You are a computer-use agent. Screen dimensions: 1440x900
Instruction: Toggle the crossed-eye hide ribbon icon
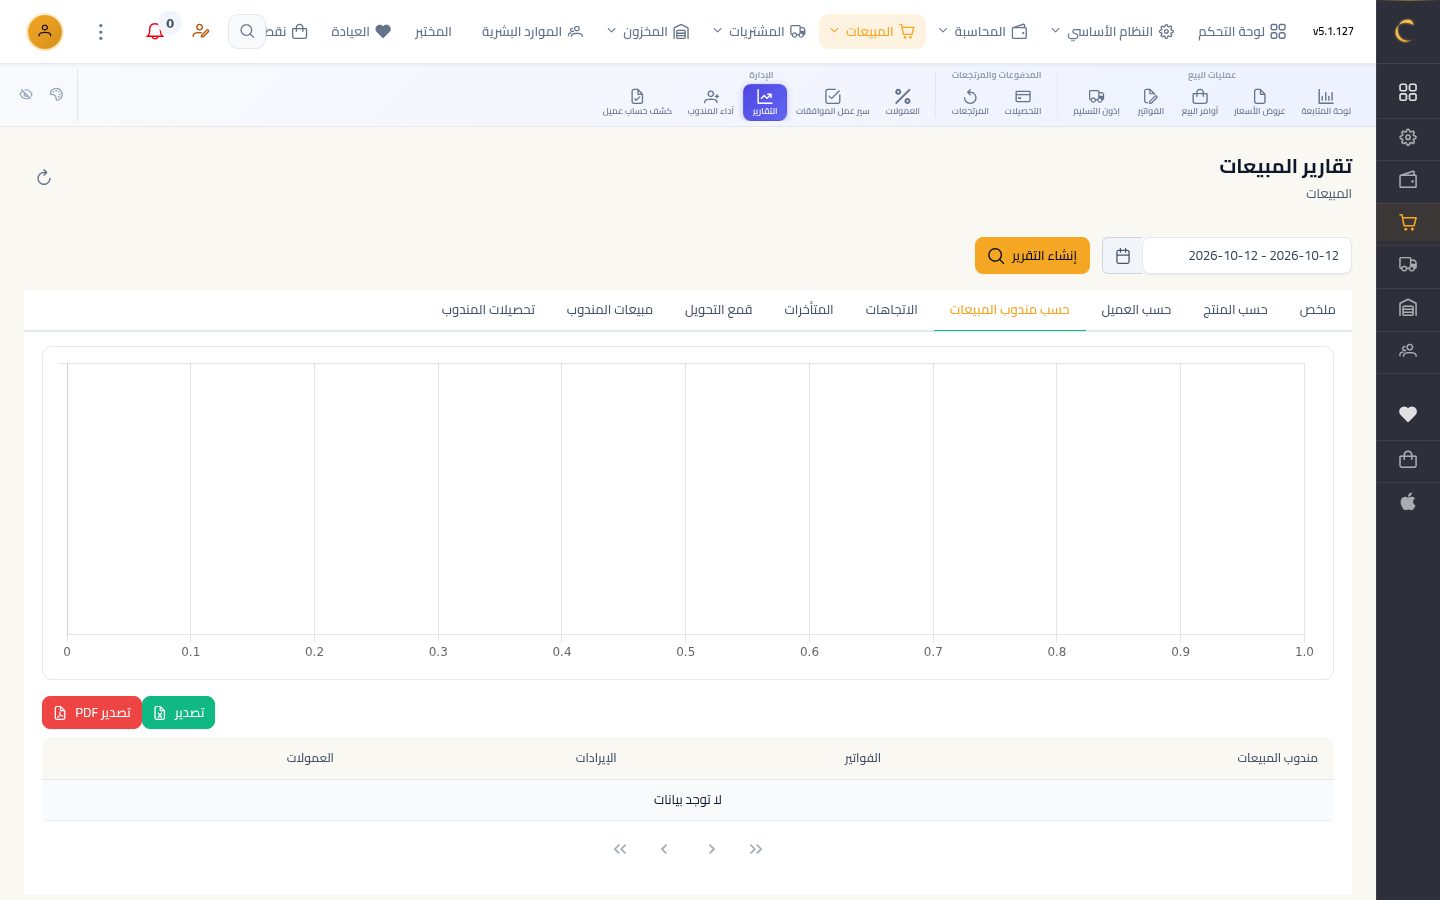point(26,94)
